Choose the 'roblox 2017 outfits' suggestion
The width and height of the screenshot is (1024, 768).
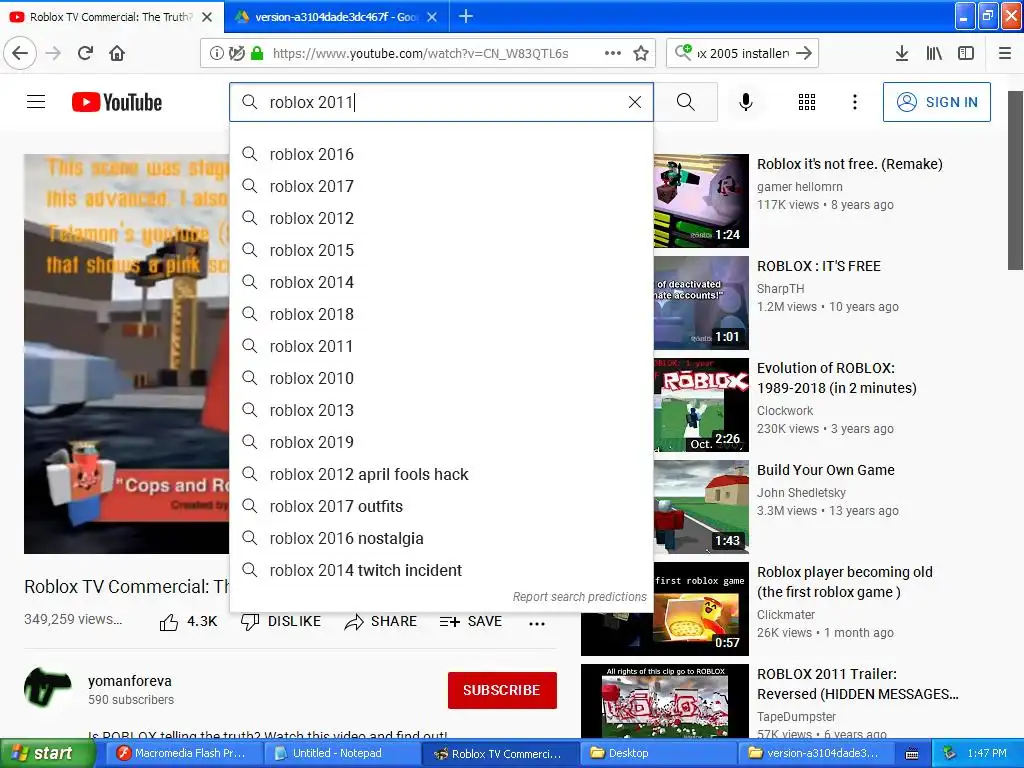coord(441,506)
